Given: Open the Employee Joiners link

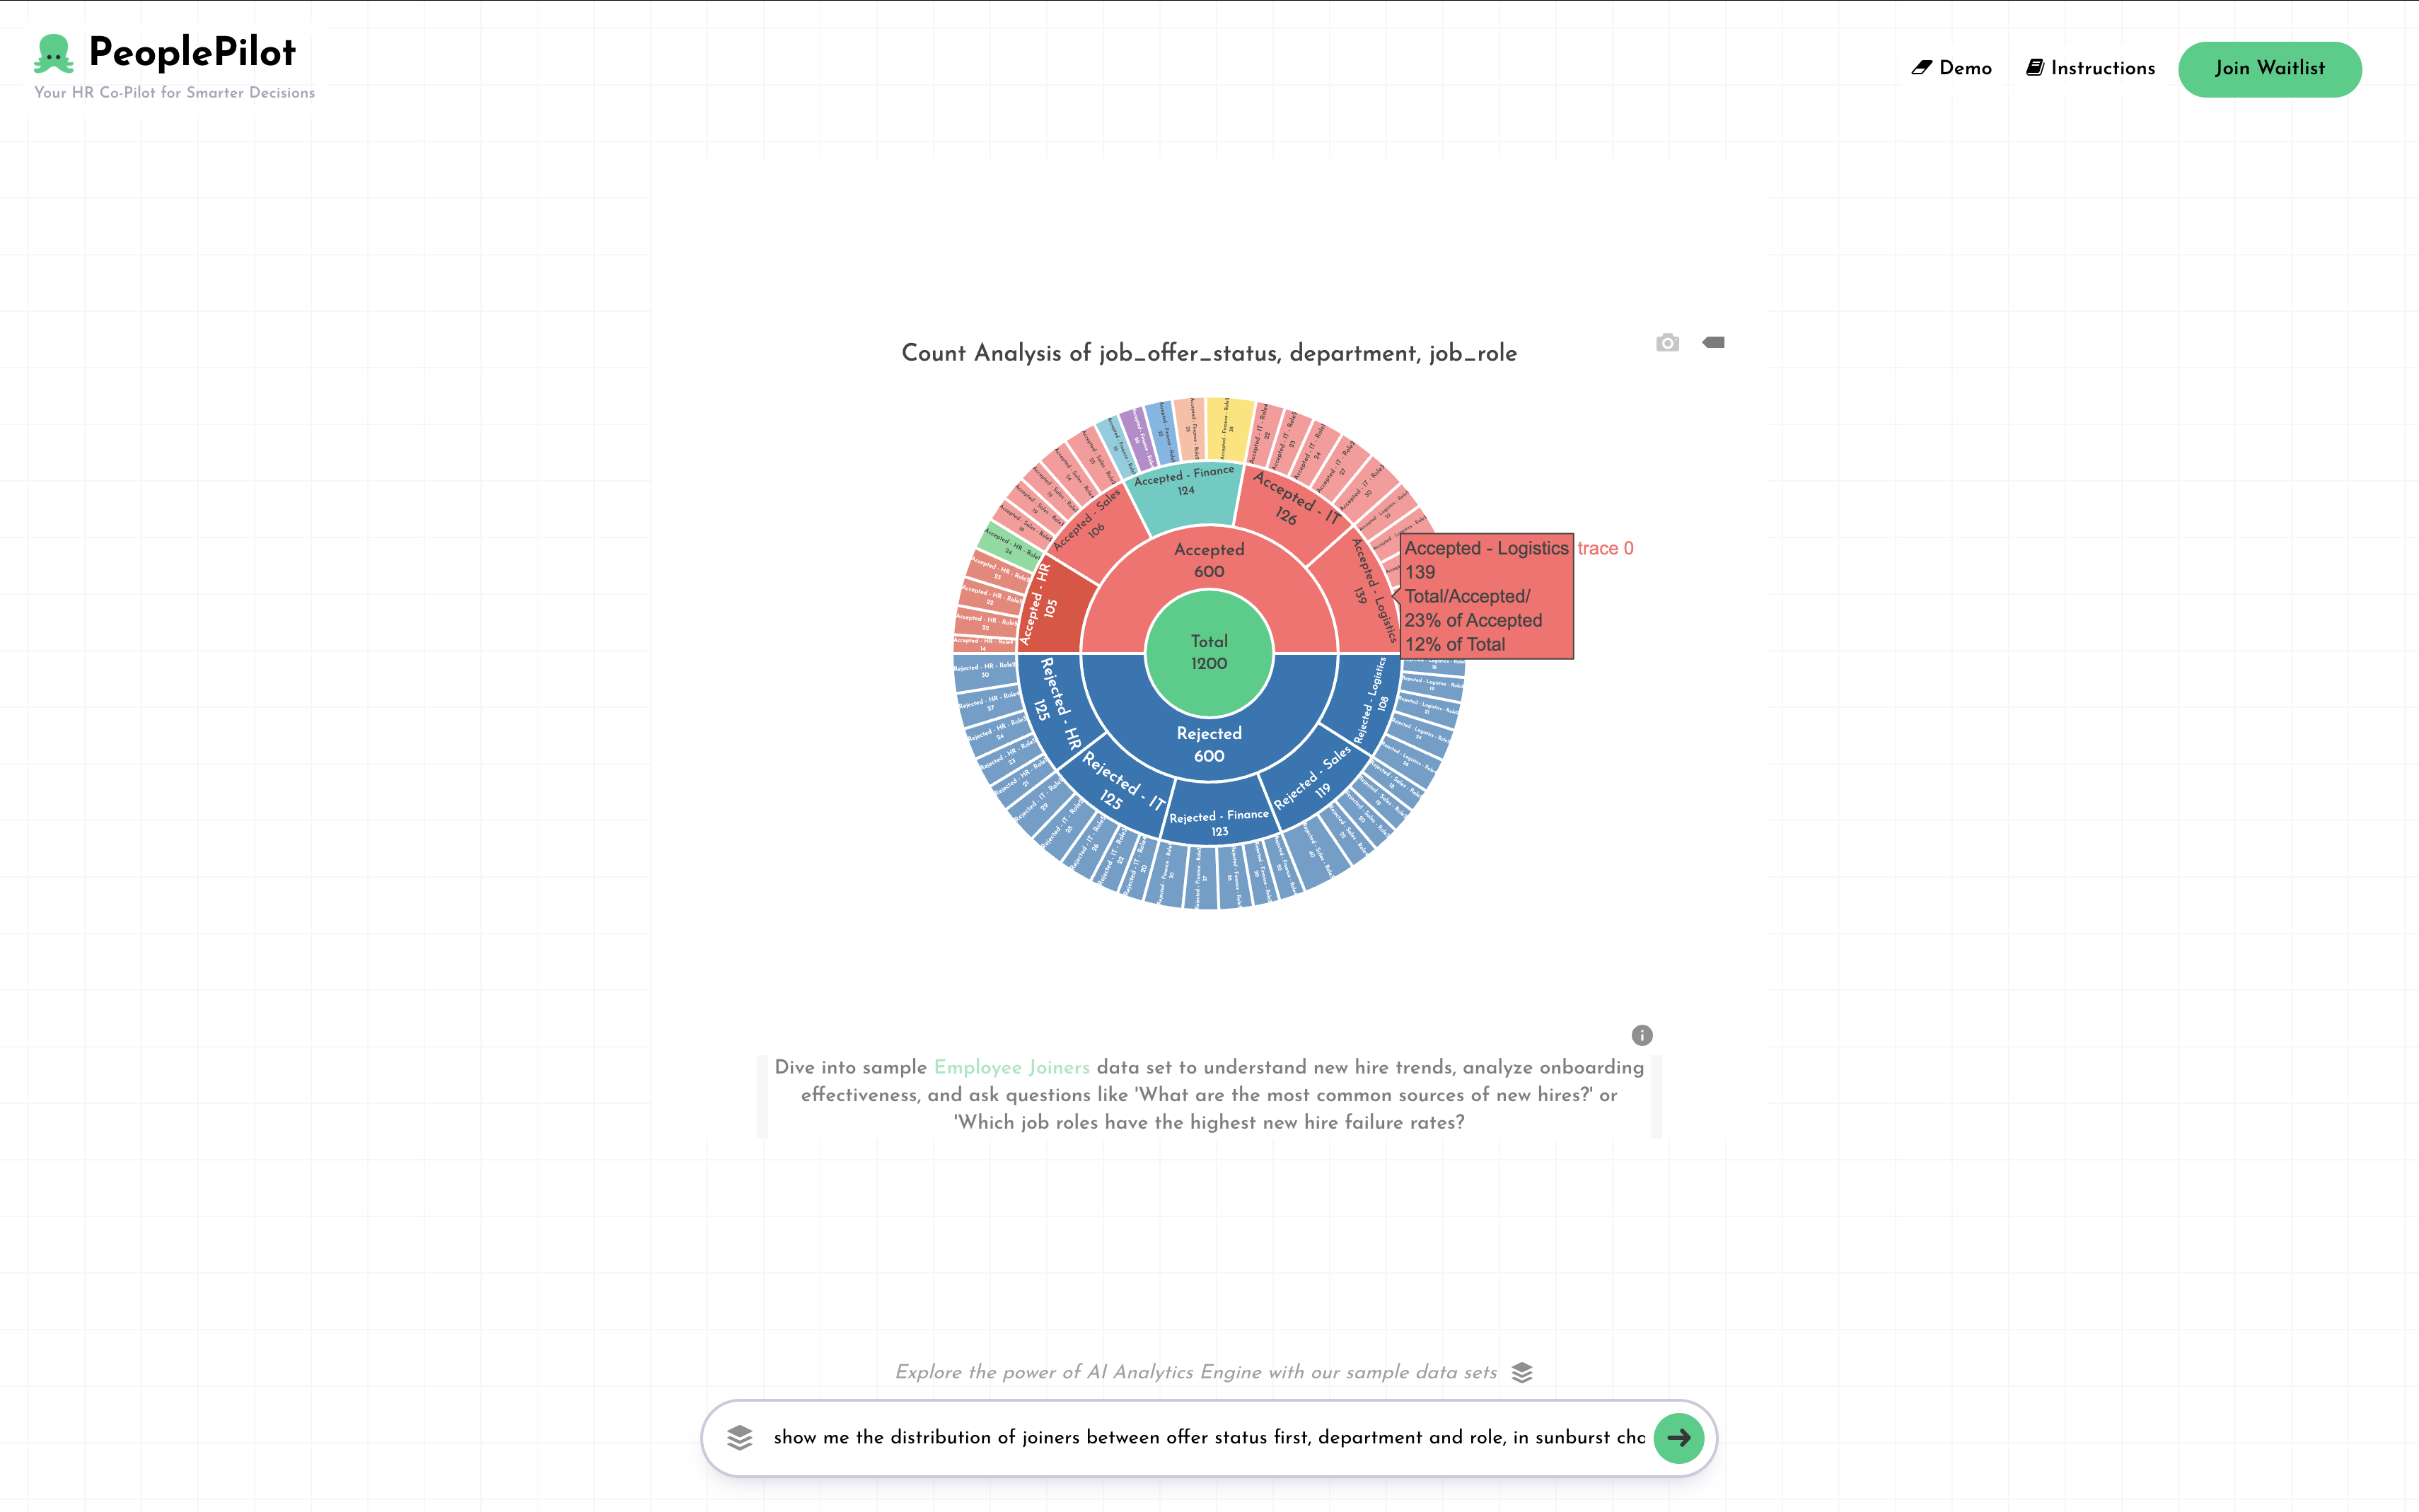Looking at the screenshot, I should [1011, 1067].
